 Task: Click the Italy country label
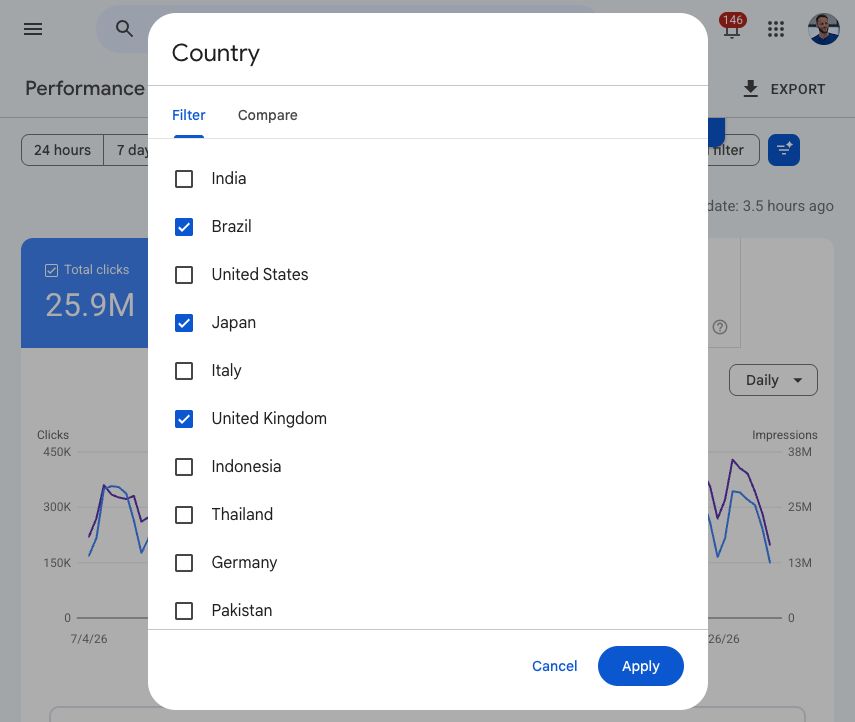coord(226,371)
